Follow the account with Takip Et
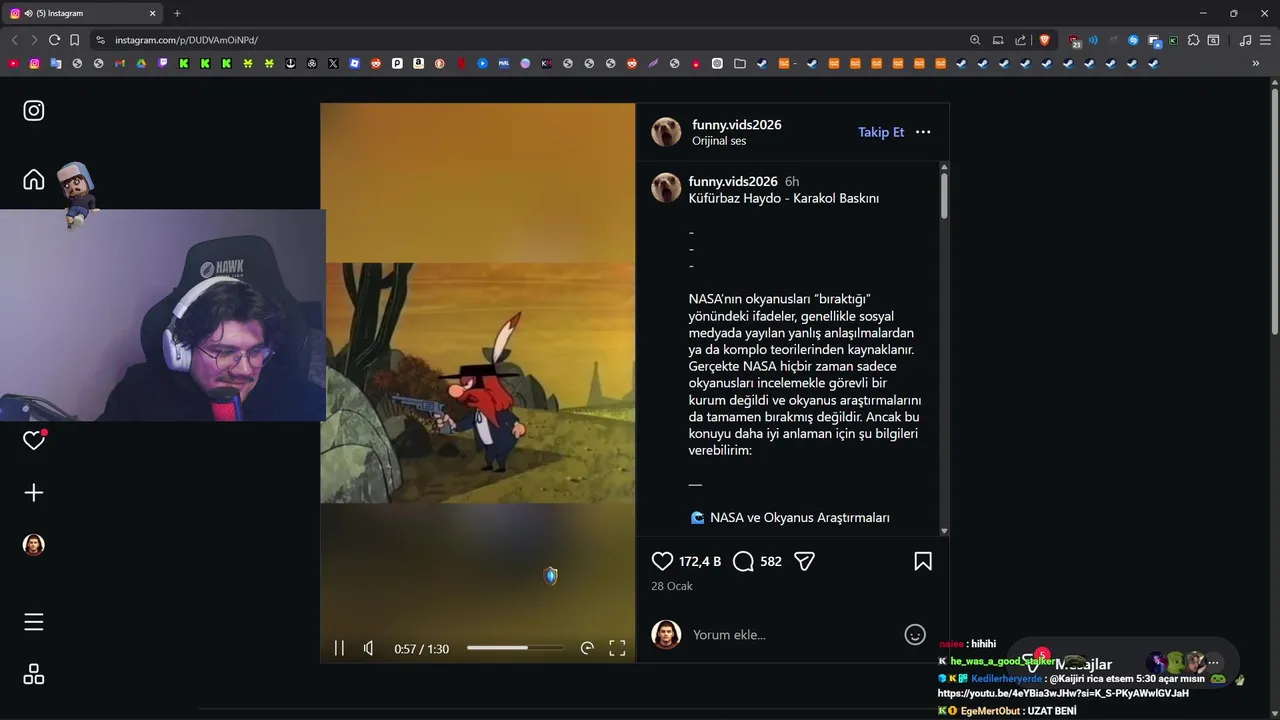The height and width of the screenshot is (720, 1280). [x=881, y=132]
